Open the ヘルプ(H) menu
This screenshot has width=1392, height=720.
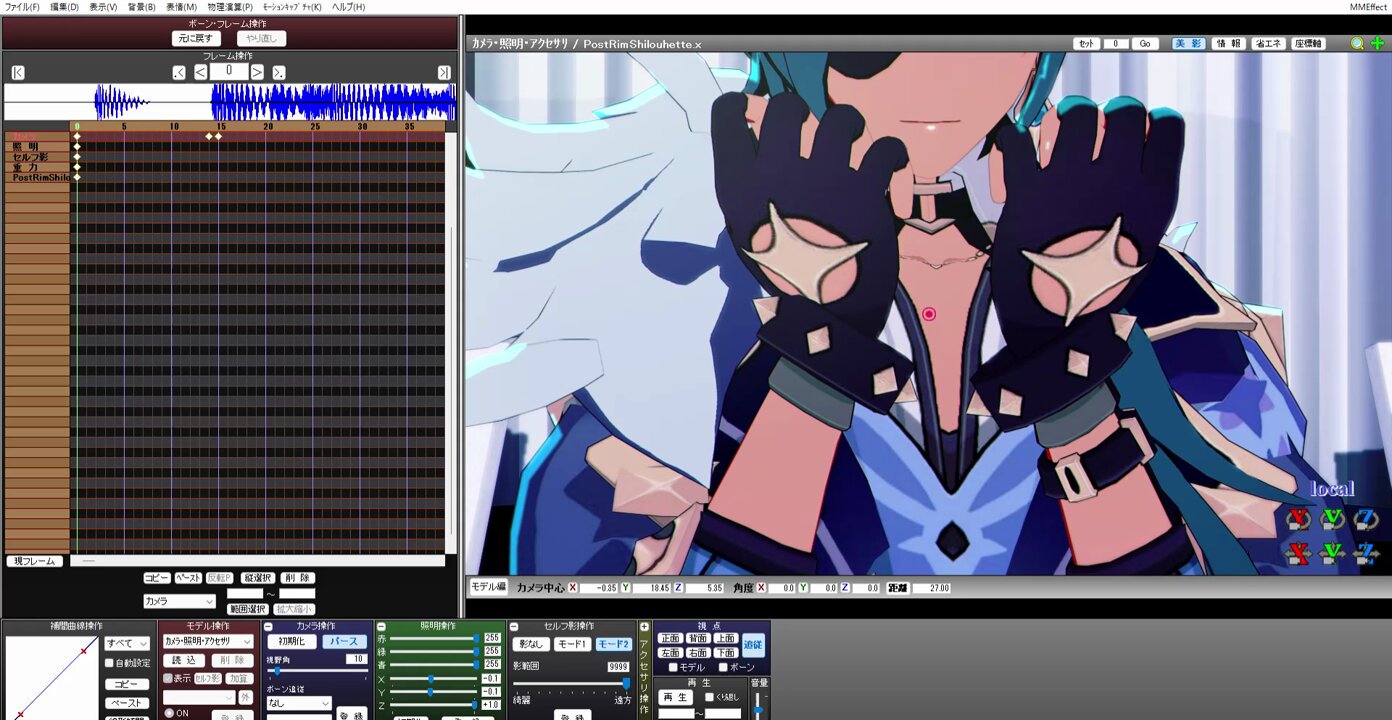[x=348, y=7]
